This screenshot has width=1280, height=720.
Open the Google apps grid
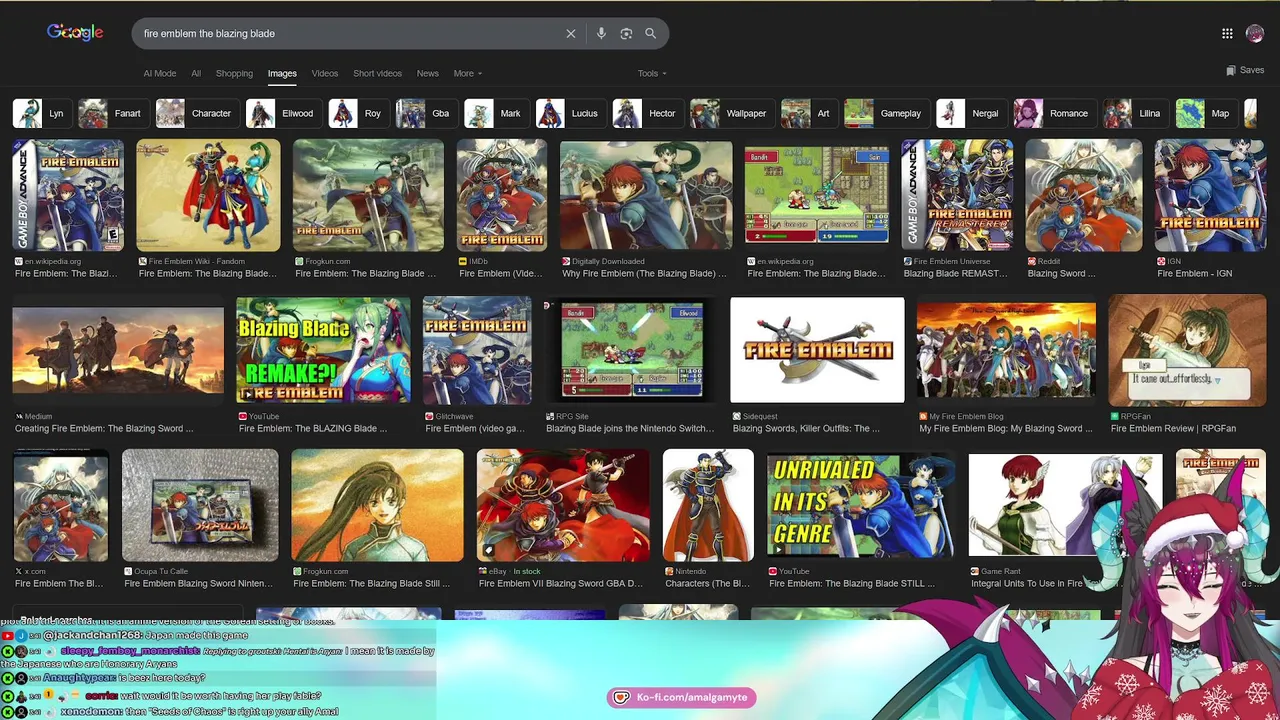(x=1227, y=33)
